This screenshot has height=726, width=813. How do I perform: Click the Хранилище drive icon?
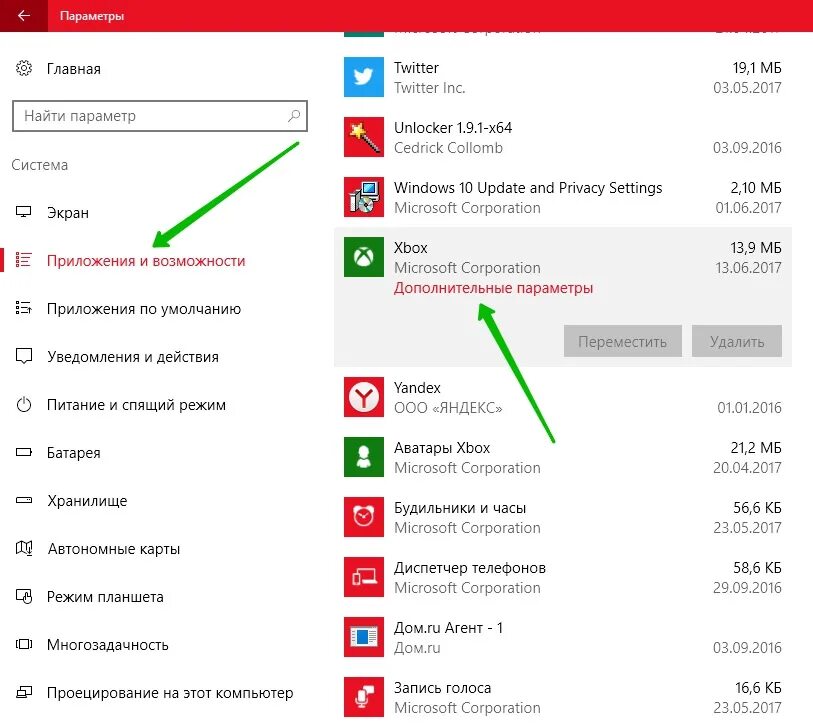click(24, 500)
